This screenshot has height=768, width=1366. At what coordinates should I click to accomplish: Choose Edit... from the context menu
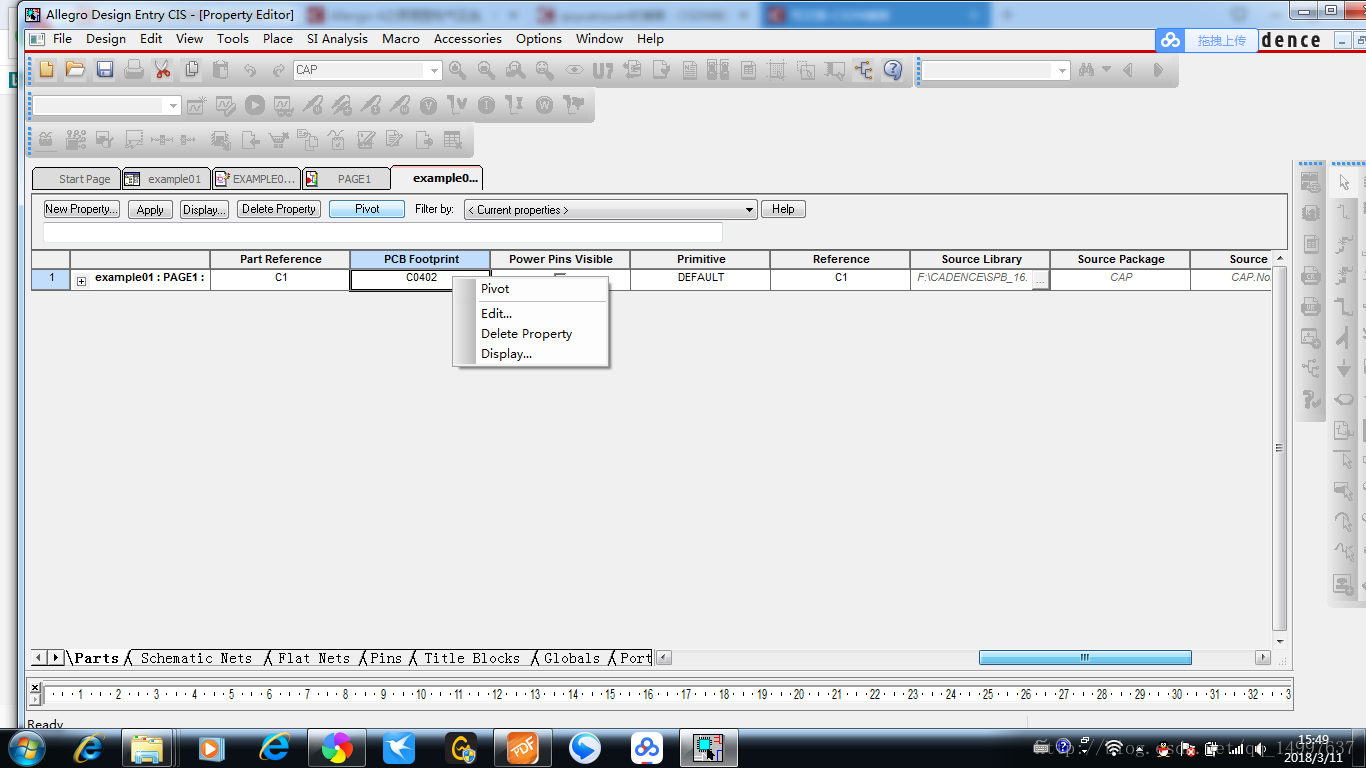point(496,314)
